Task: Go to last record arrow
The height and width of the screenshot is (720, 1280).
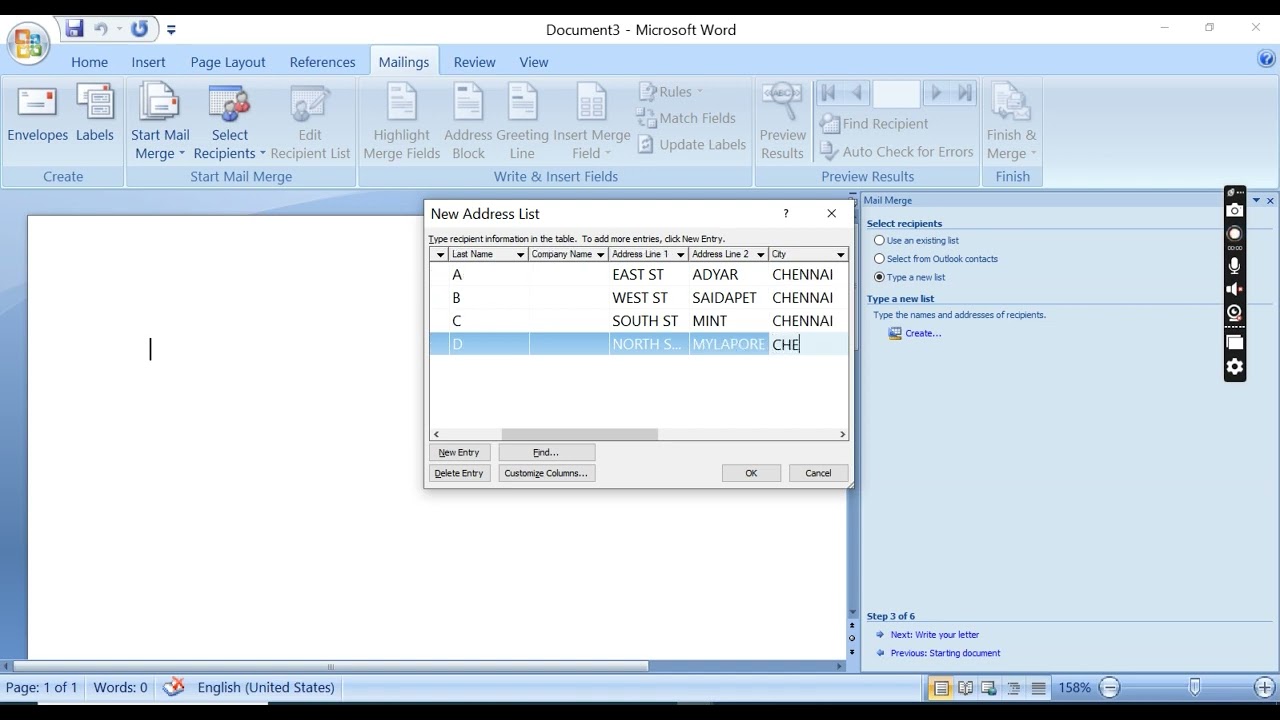Action: click(964, 93)
